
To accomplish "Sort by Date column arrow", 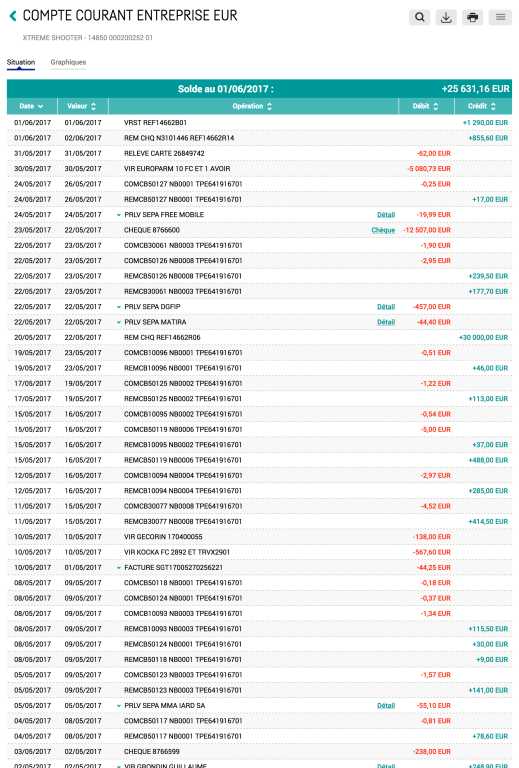I will tap(40, 106).
